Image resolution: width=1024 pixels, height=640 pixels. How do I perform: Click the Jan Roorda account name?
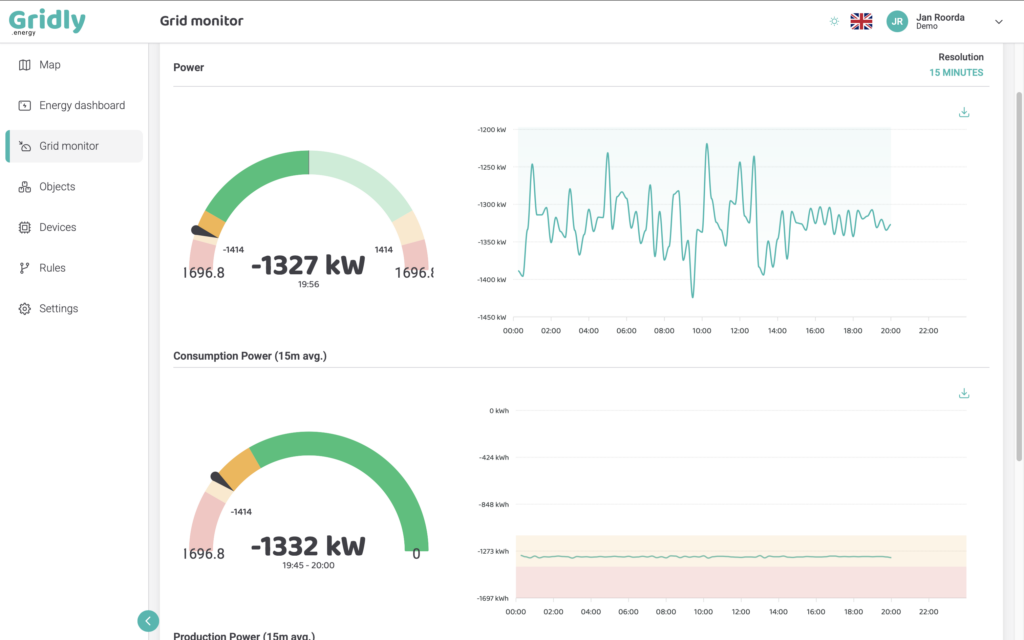[941, 16]
